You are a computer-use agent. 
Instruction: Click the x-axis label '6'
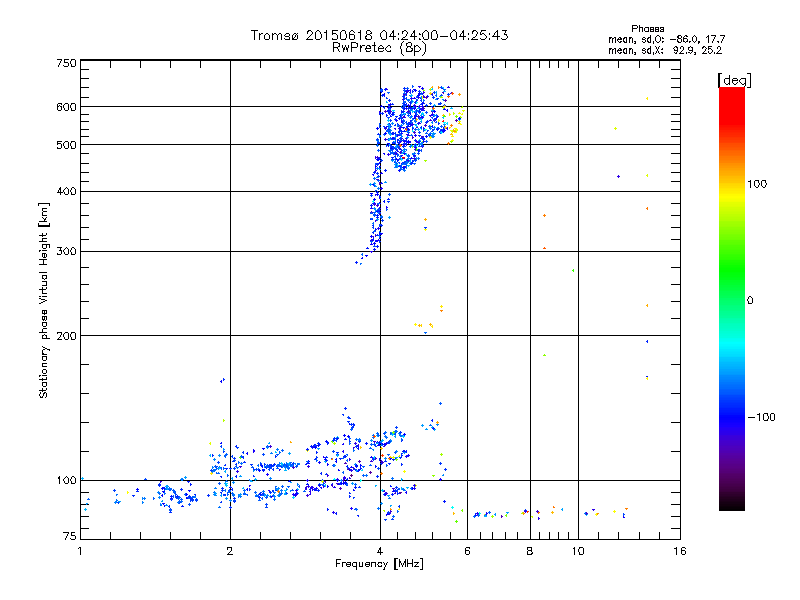coord(467,551)
